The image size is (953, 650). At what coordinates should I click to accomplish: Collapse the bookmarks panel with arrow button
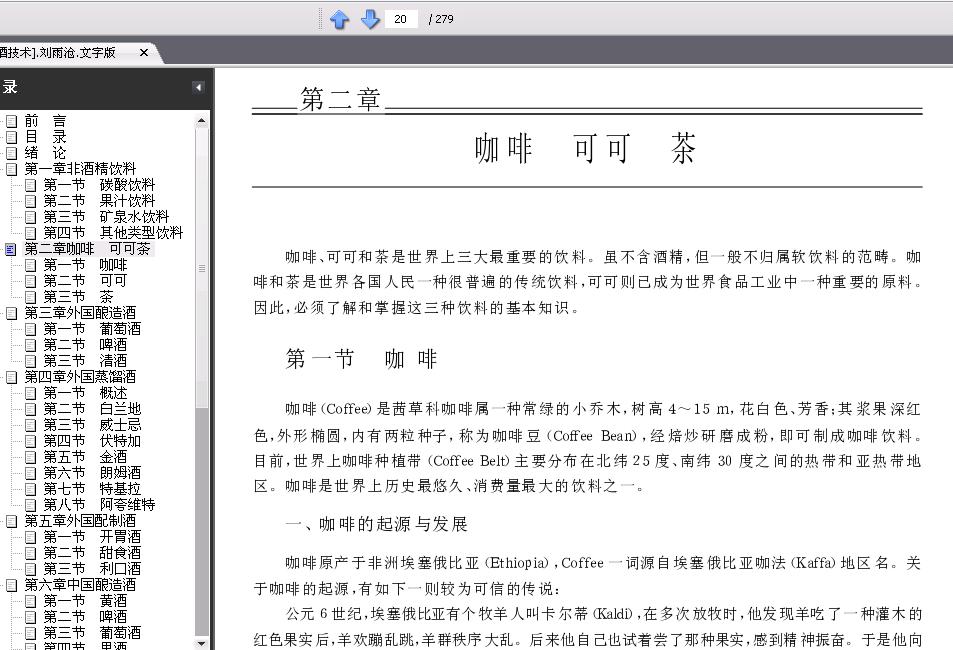tap(198, 88)
